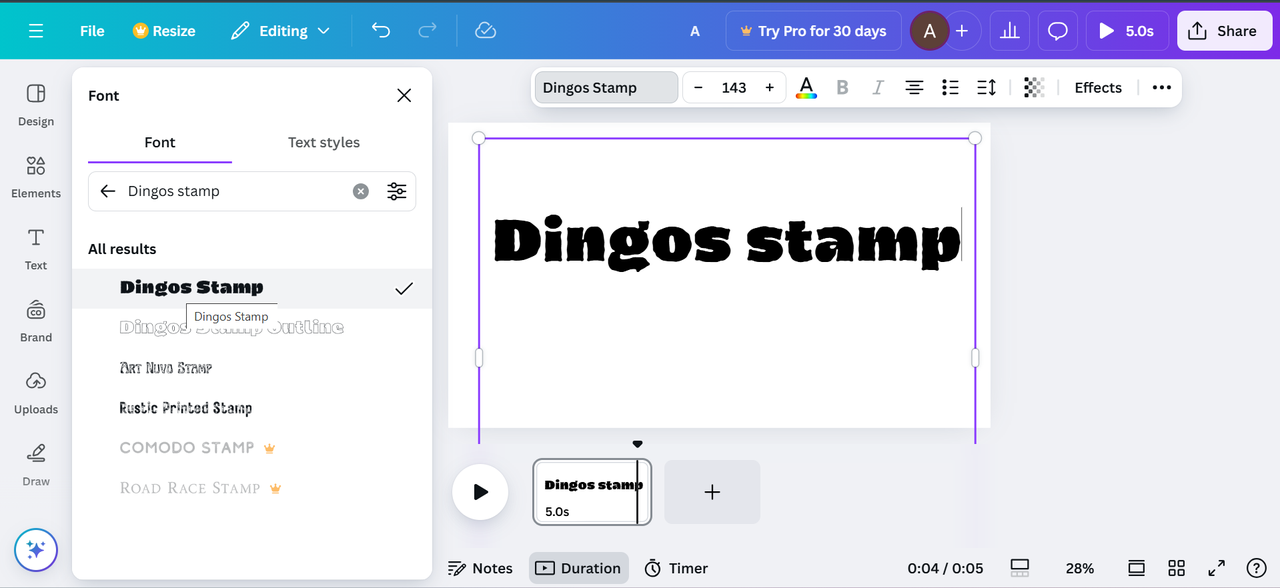Viewport: 1280px width, 588px height.
Task: Open the Notes panel
Action: pos(480,568)
